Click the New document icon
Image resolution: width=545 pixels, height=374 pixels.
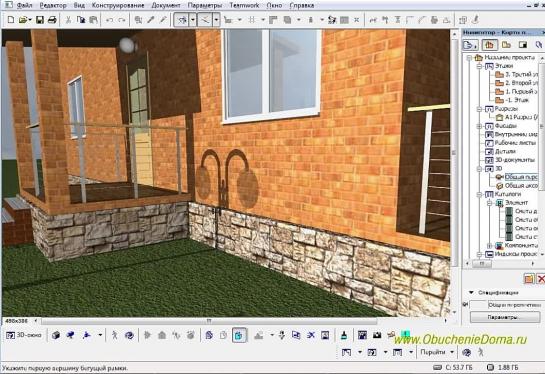tap(11, 20)
